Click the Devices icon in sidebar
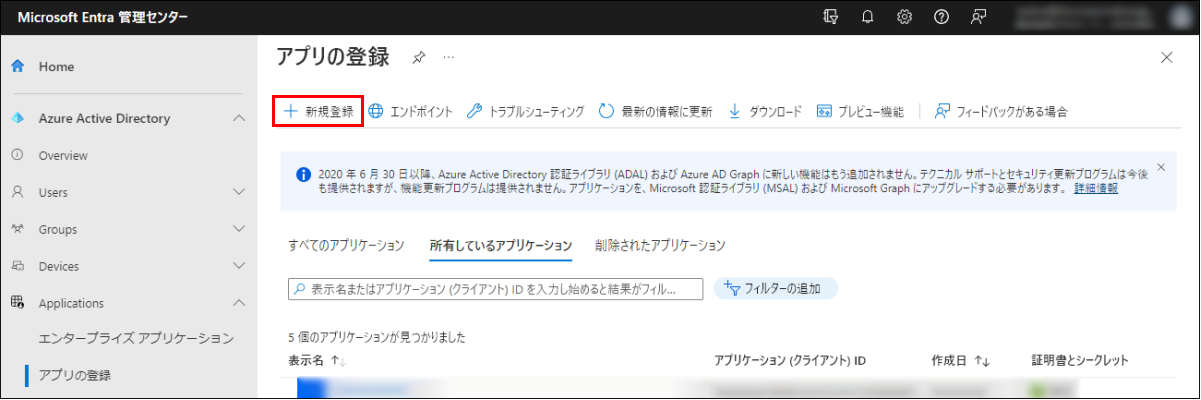 pyautogui.click(x=17, y=266)
